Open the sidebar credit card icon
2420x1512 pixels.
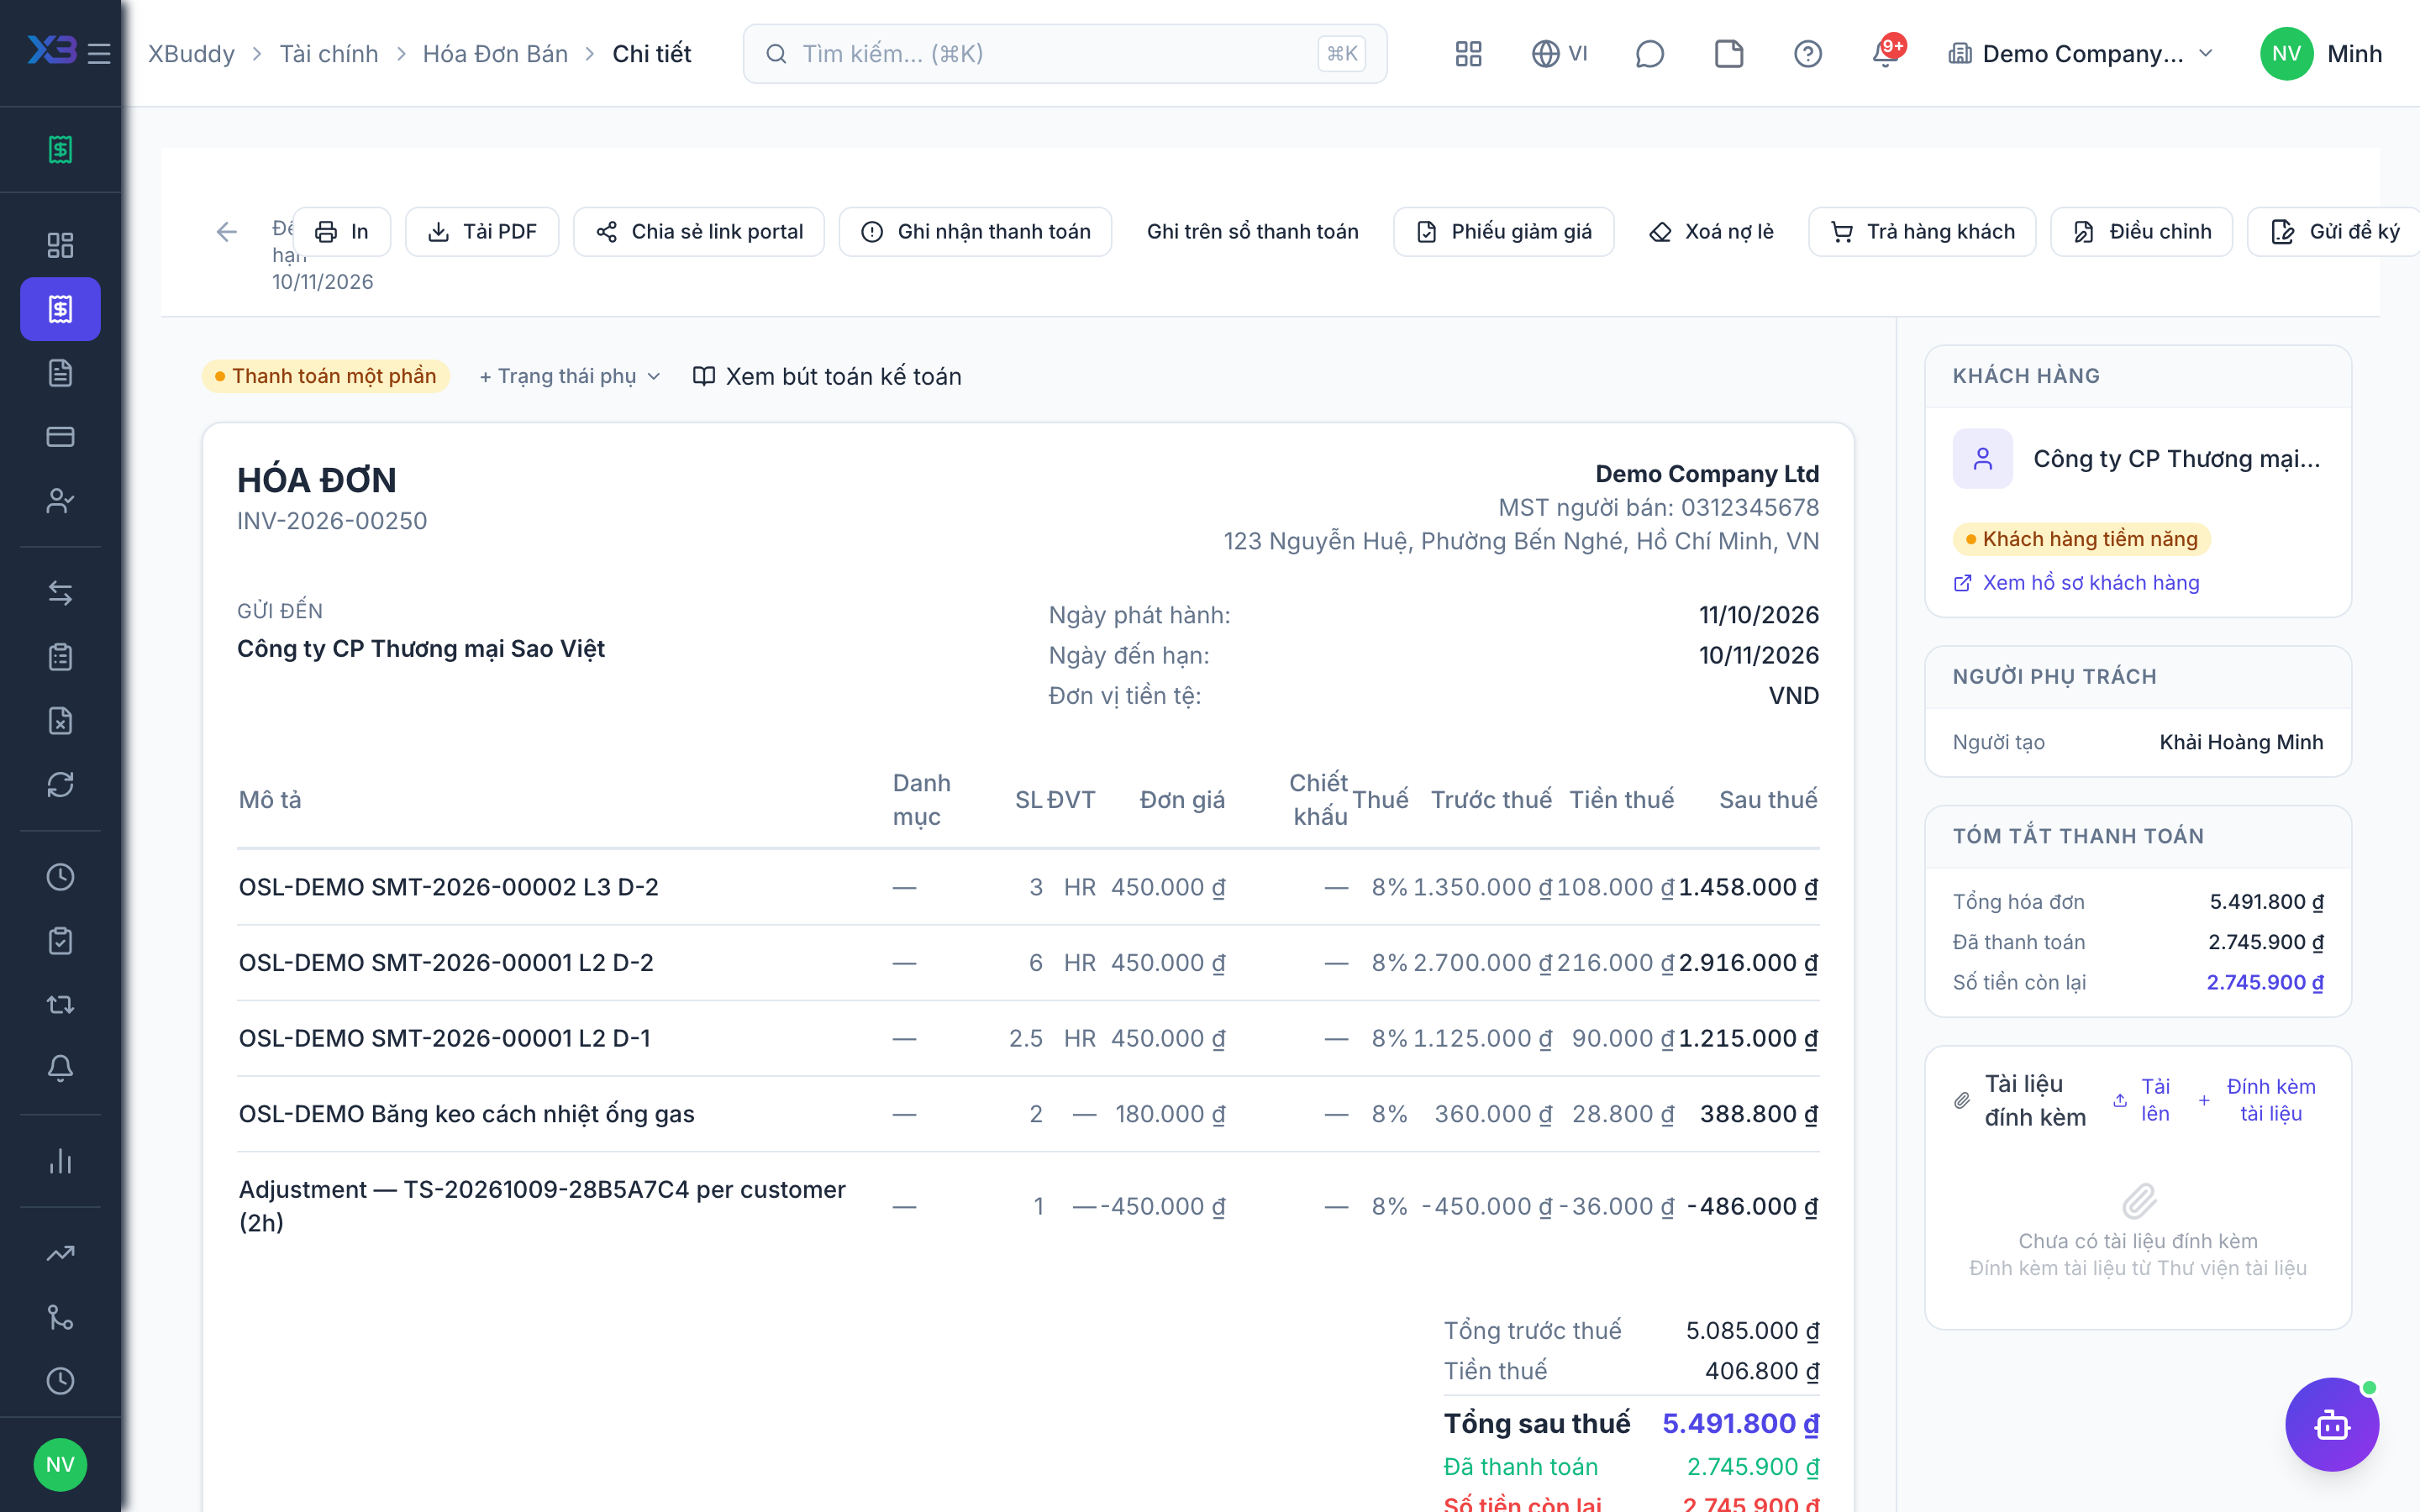[60, 437]
